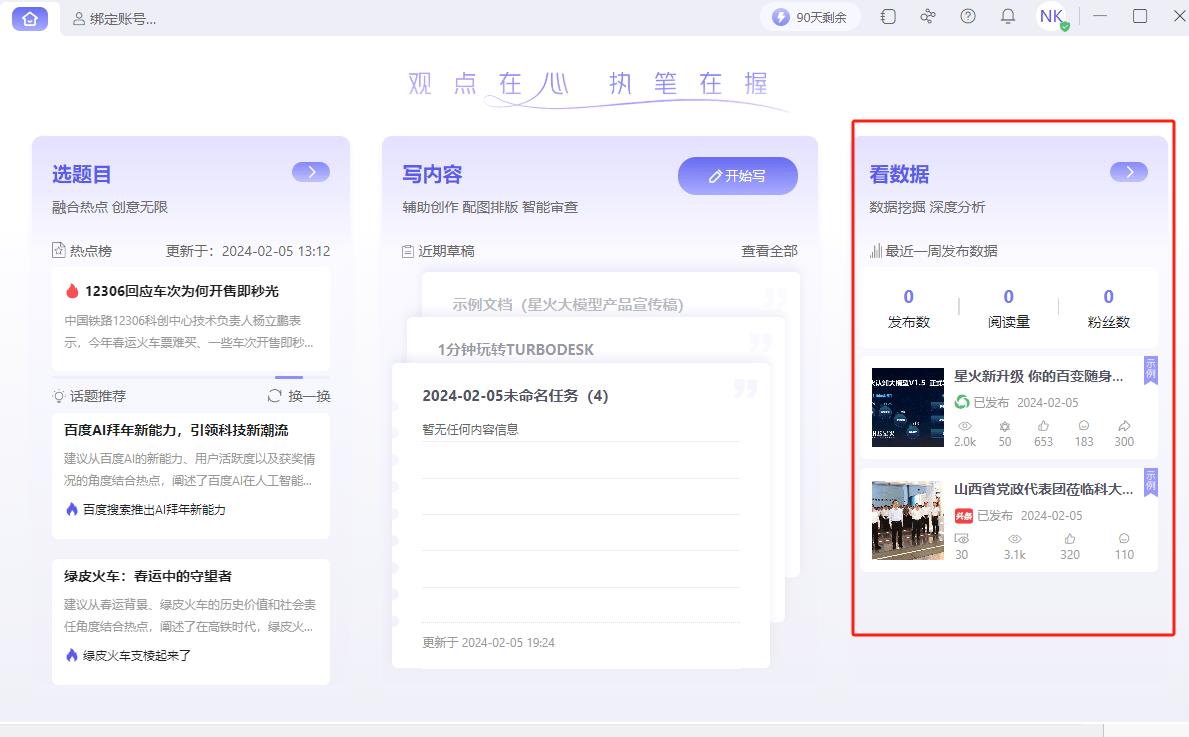The height and width of the screenshot is (737, 1189).
Task: Click the 开始写 button
Action: 737,175
